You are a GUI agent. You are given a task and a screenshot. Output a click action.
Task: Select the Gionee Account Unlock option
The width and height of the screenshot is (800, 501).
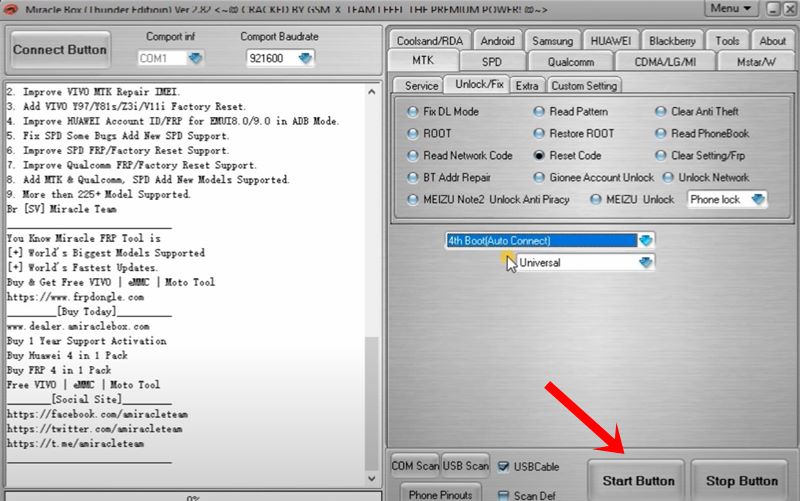tap(593, 178)
